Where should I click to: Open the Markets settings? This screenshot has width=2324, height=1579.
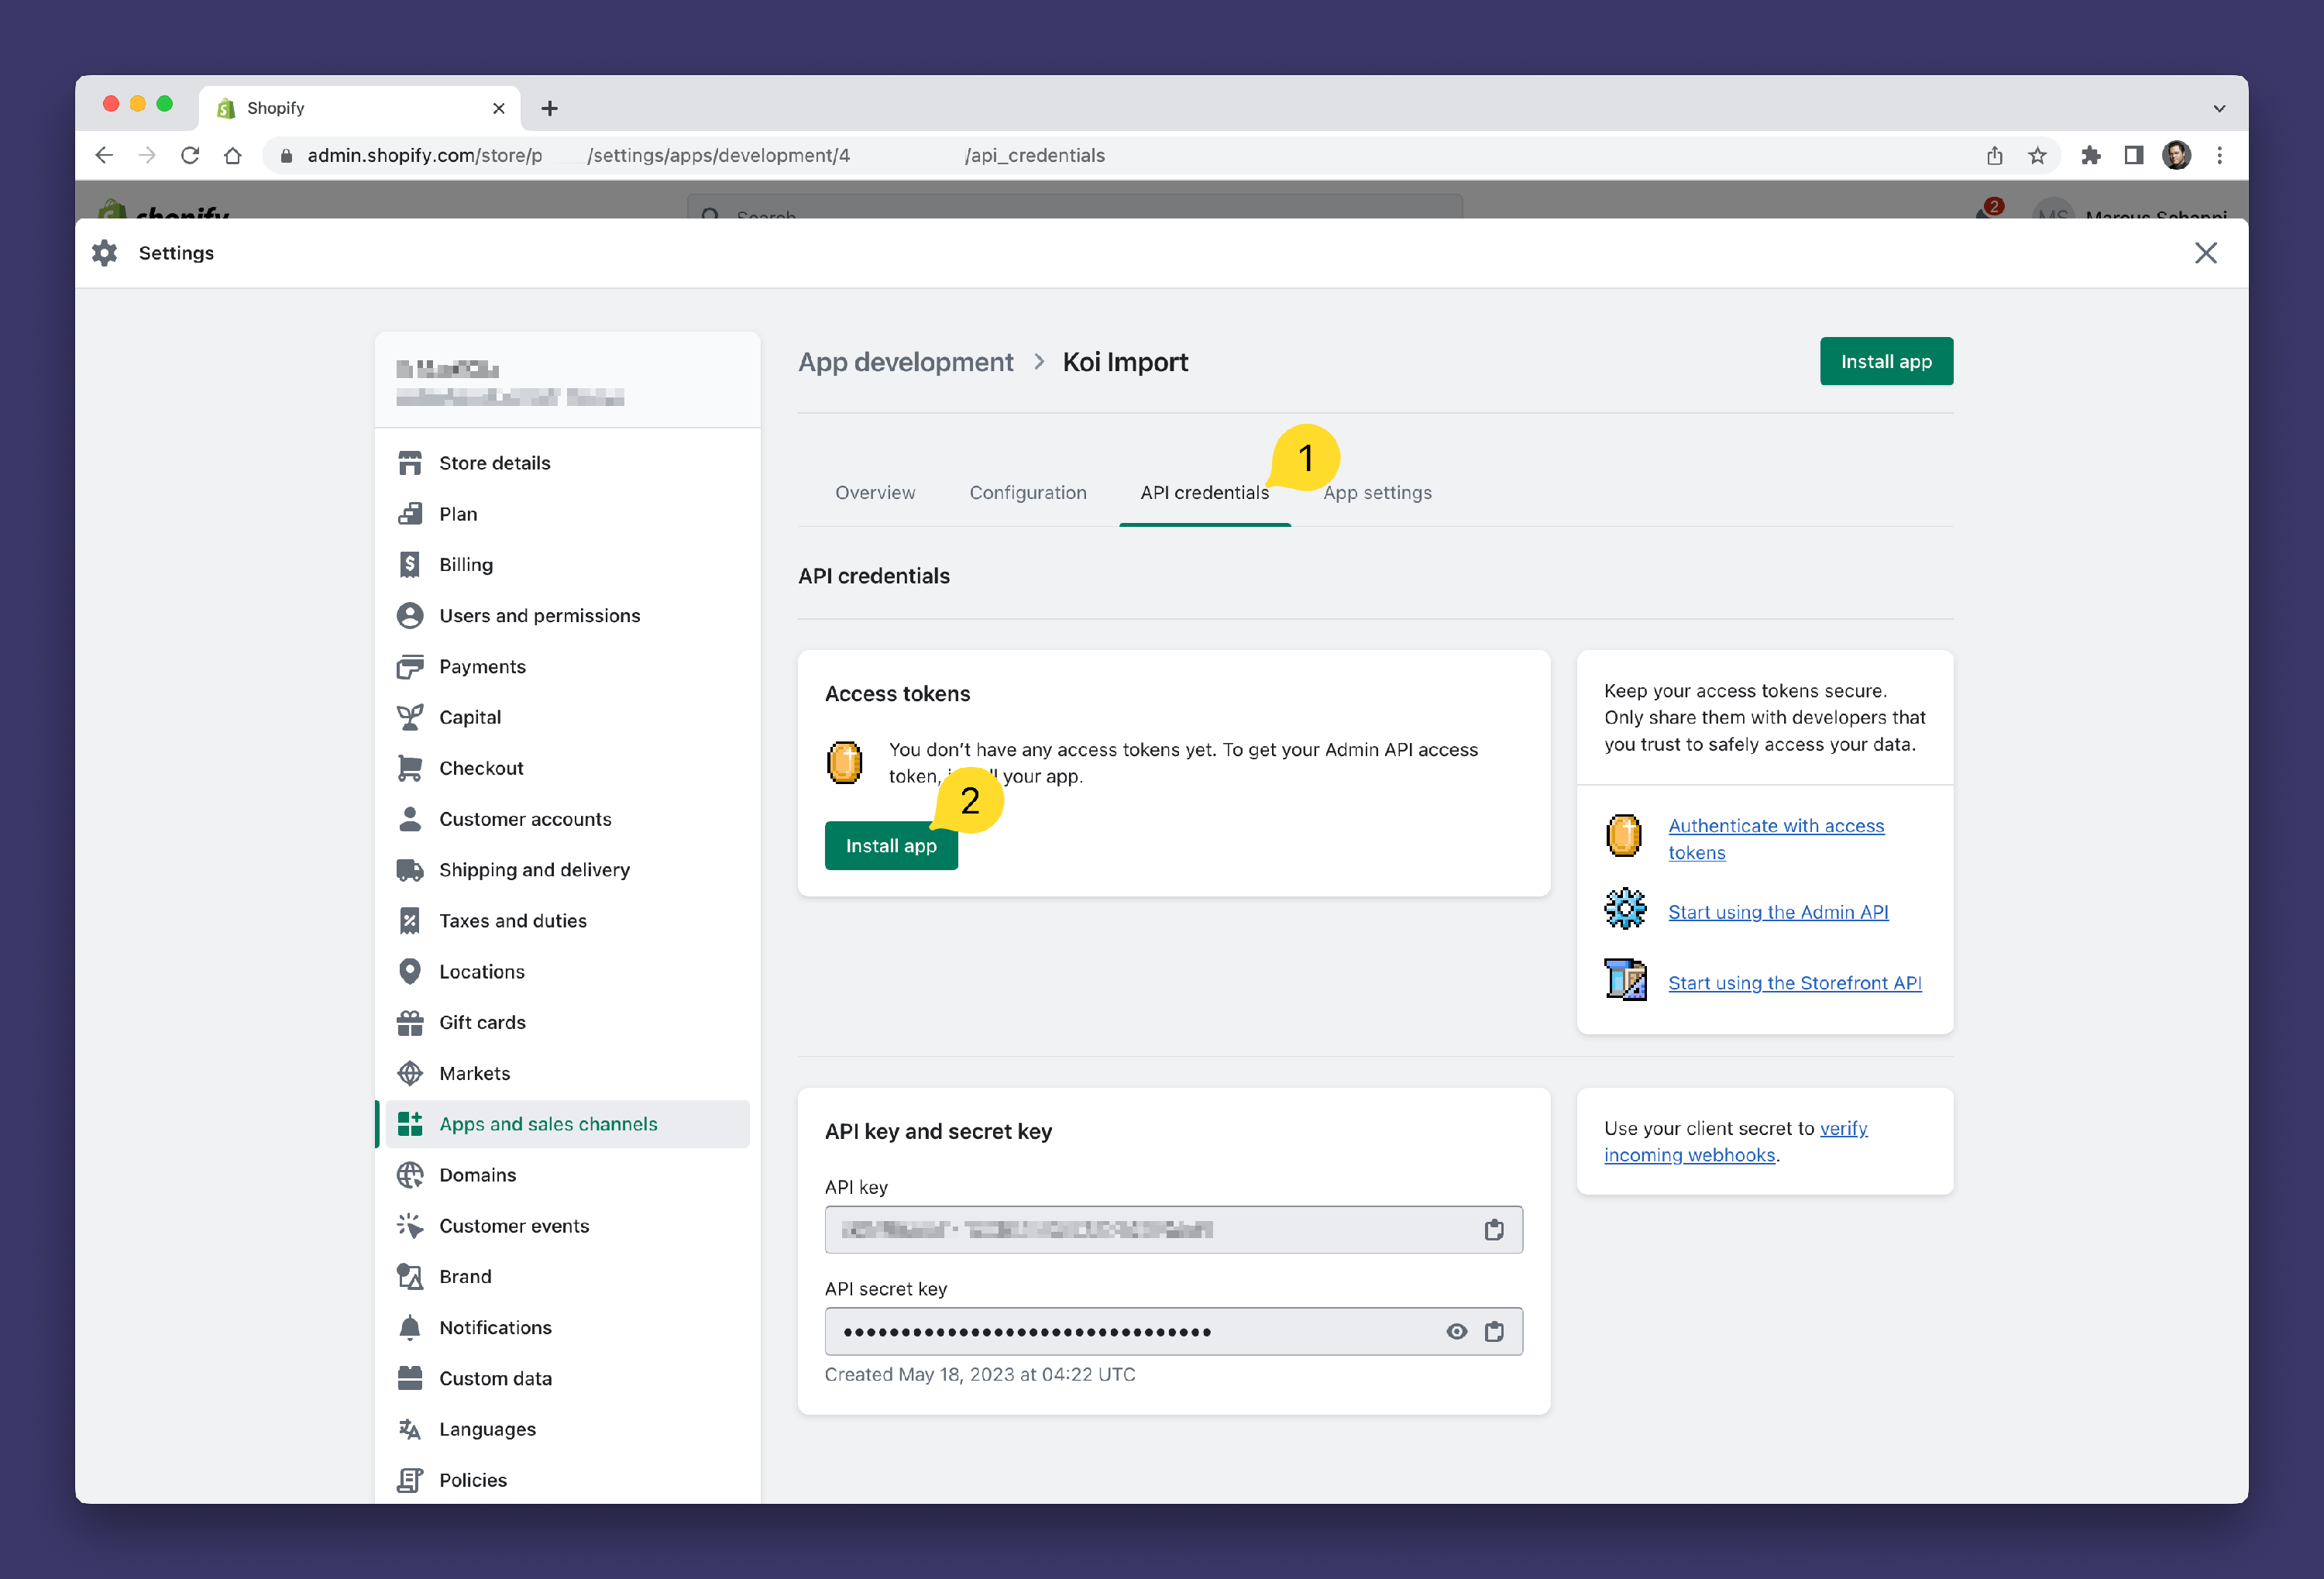[474, 1073]
